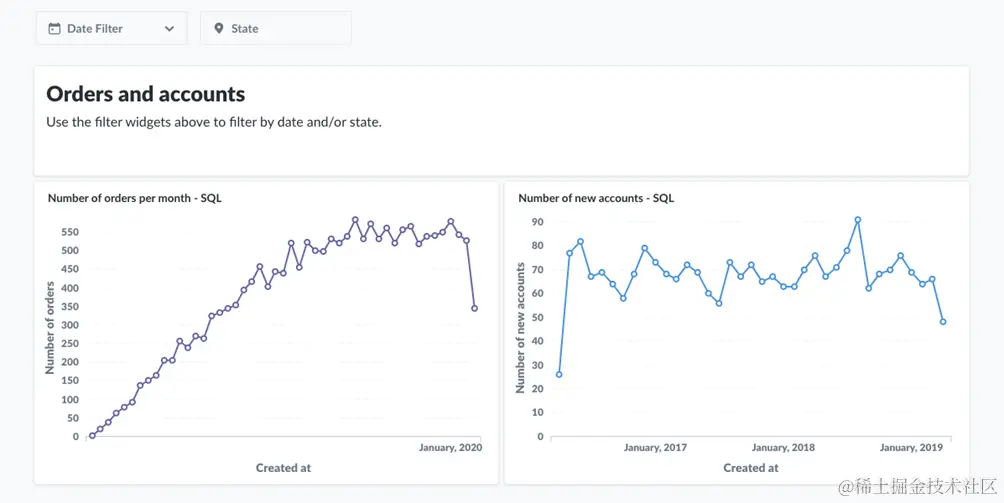This screenshot has width=1004, height=503.
Task: Click the last data point on orders chart
Action: 474,309
